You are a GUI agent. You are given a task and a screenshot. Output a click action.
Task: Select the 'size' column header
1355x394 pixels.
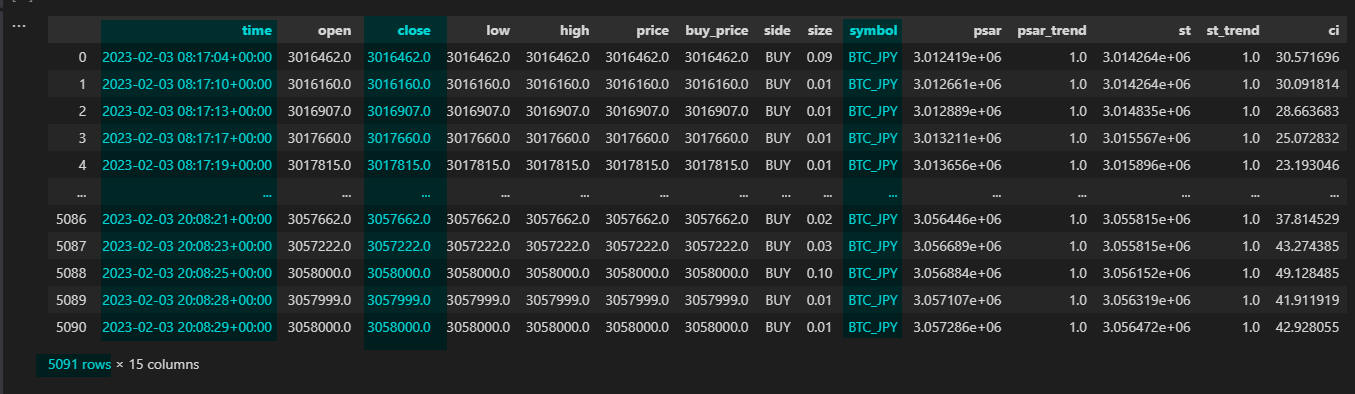pyautogui.click(x=819, y=31)
